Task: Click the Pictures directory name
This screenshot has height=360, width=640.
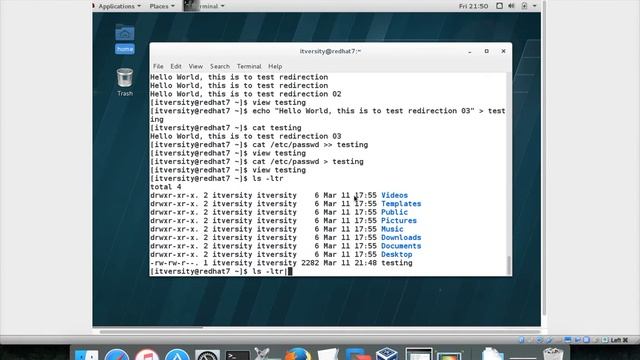Action: [x=399, y=221]
